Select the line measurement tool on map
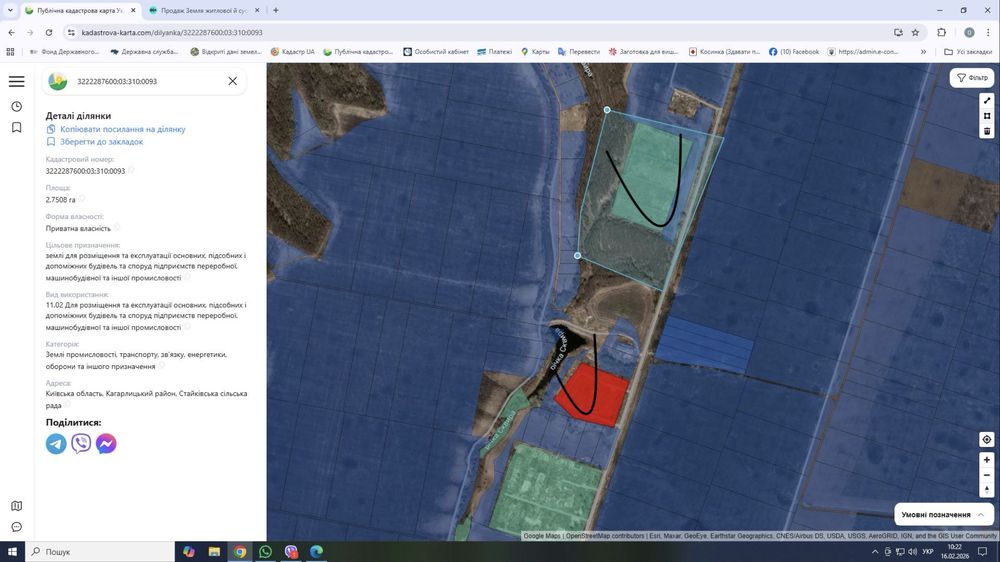Viewport: 1000px width, 562px height. (x=987, y=100)
